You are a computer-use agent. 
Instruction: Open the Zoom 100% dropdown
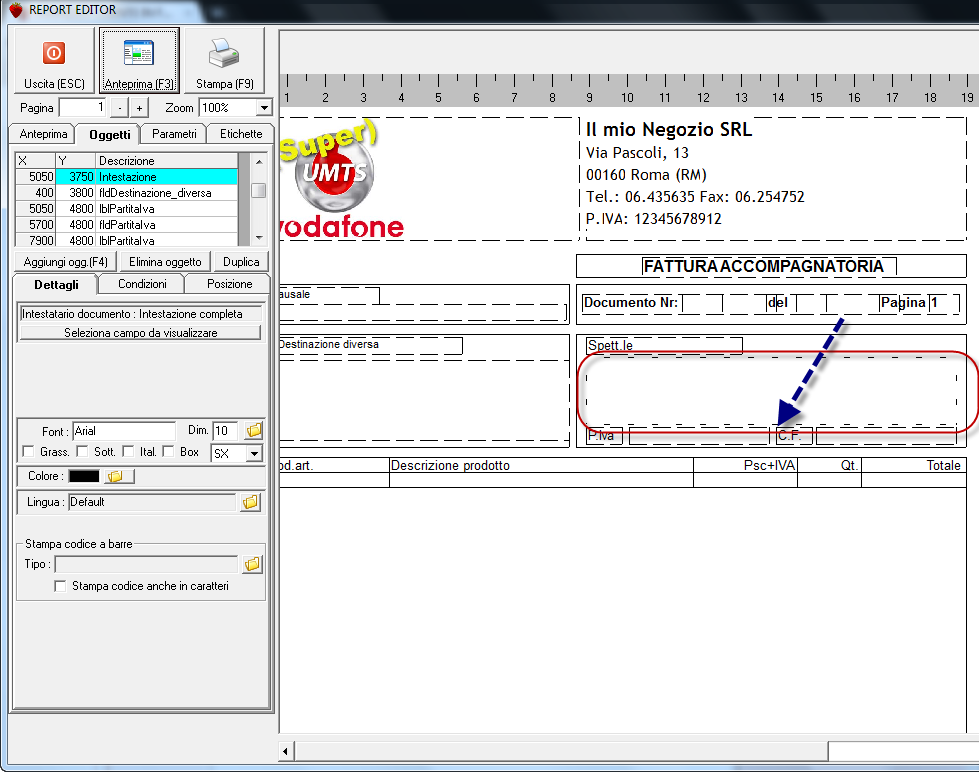point(264,108)
